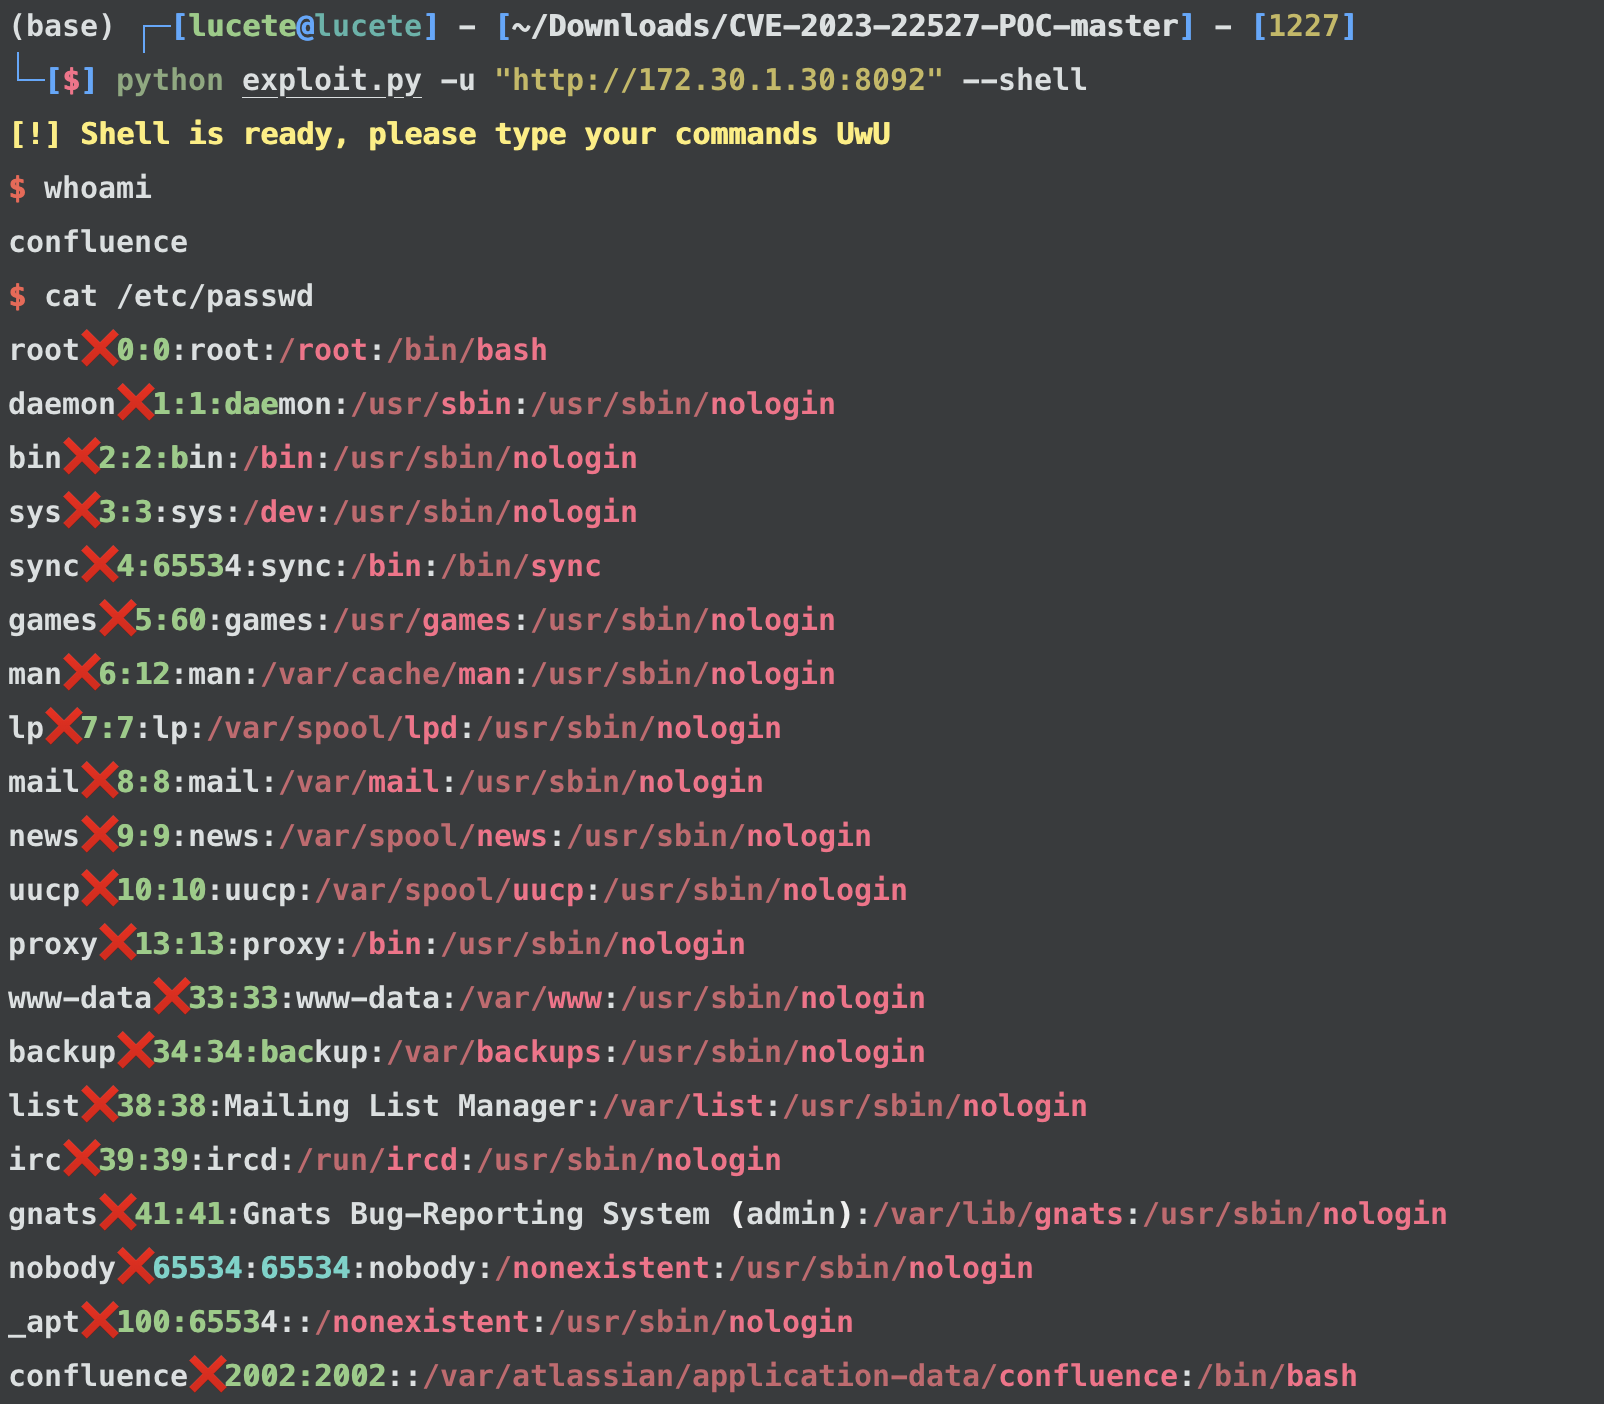Click /var/mail on the mail line
Screen dimensions: 1604x1404
click(x=359, y=782)
